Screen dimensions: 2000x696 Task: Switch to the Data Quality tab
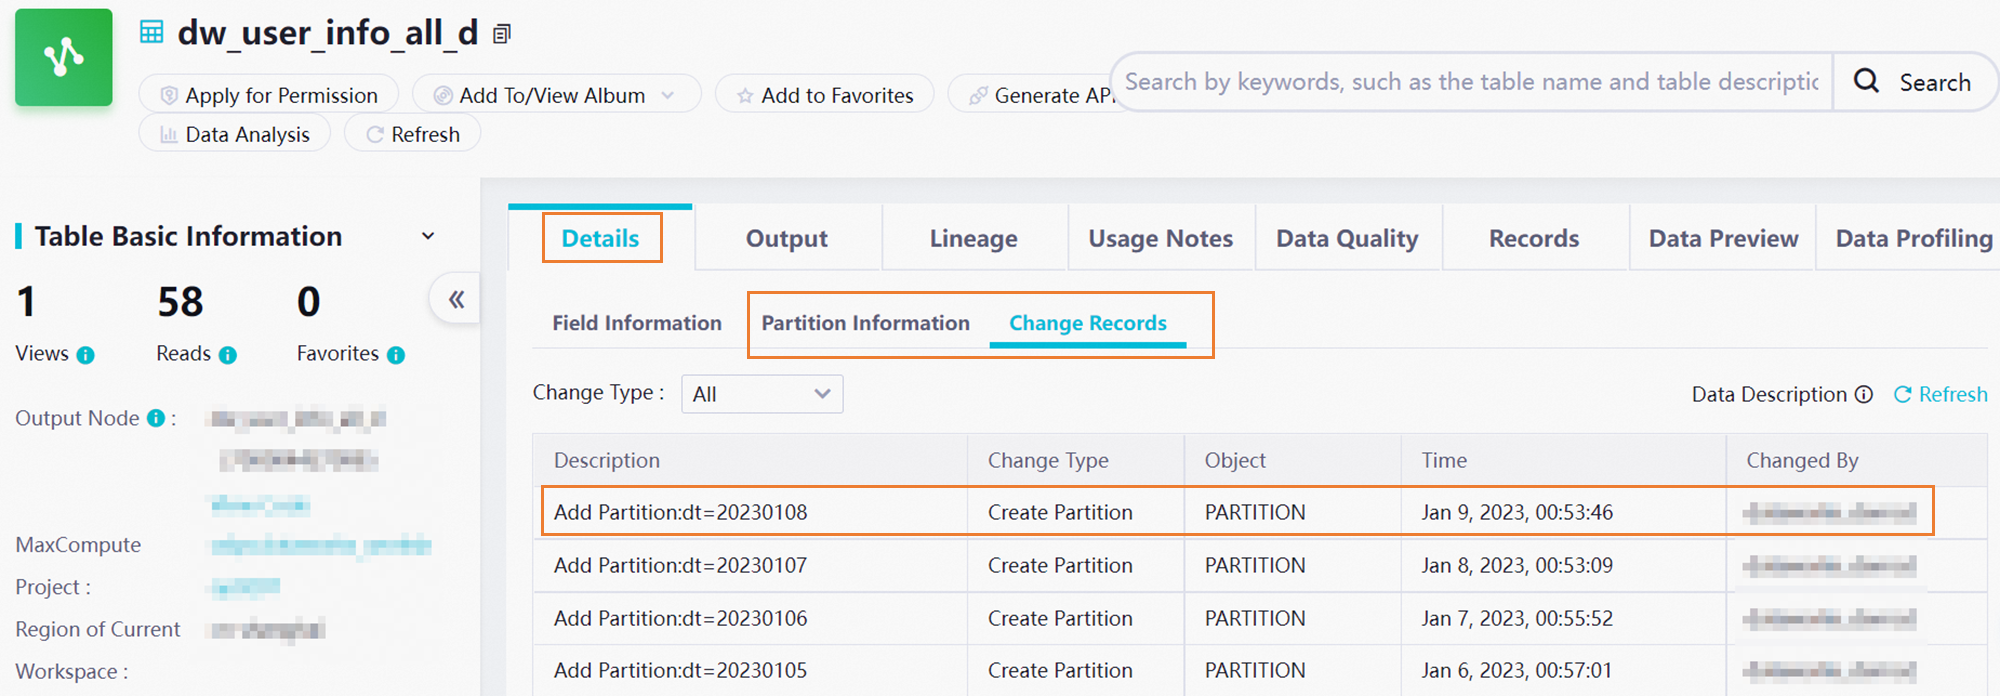1347,239
